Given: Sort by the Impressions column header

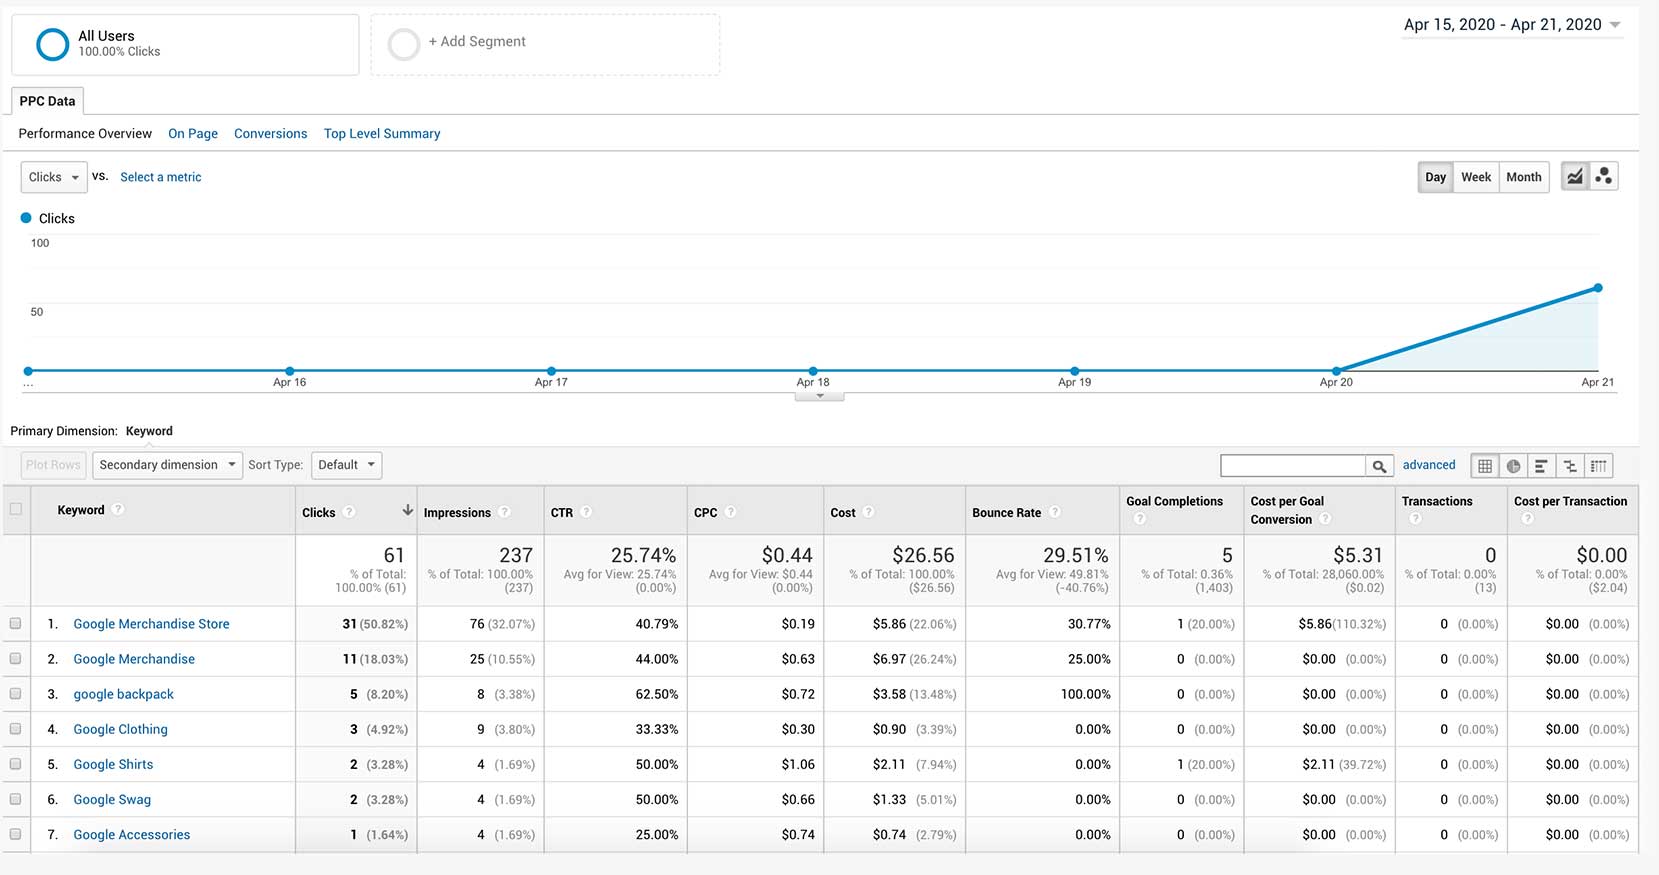Looking at the screenshot, I should [x=457, y=512].
